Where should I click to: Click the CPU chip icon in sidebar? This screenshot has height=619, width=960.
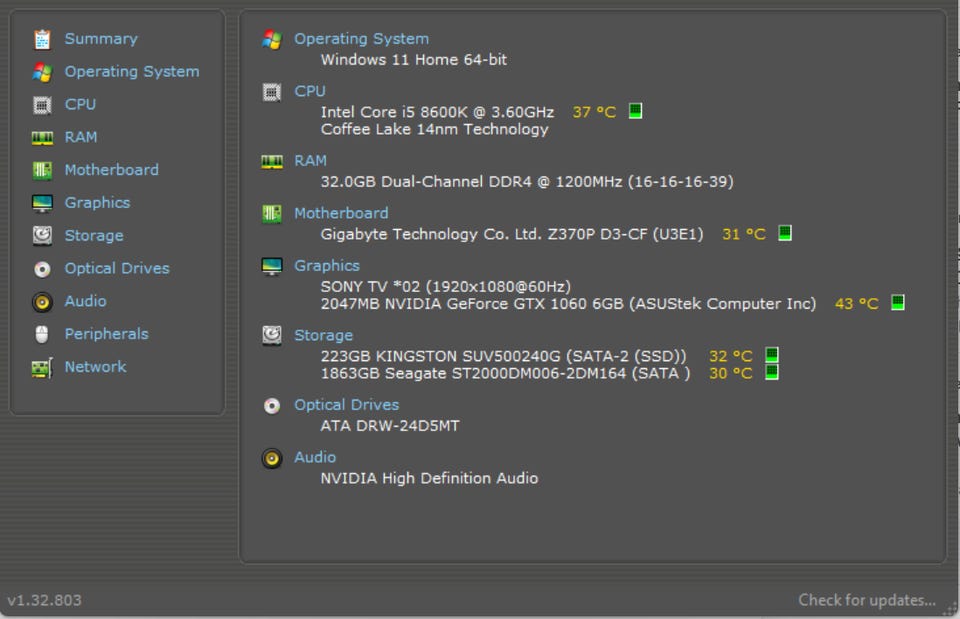pos(42,105)
